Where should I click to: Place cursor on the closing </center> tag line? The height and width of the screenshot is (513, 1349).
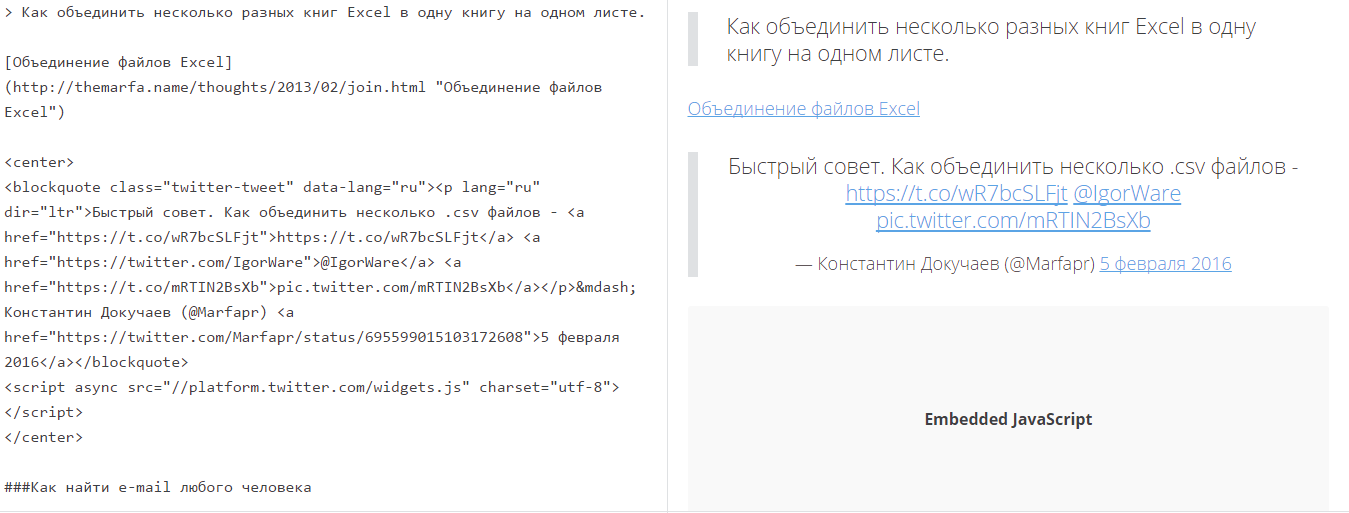(x=44, y=437)
